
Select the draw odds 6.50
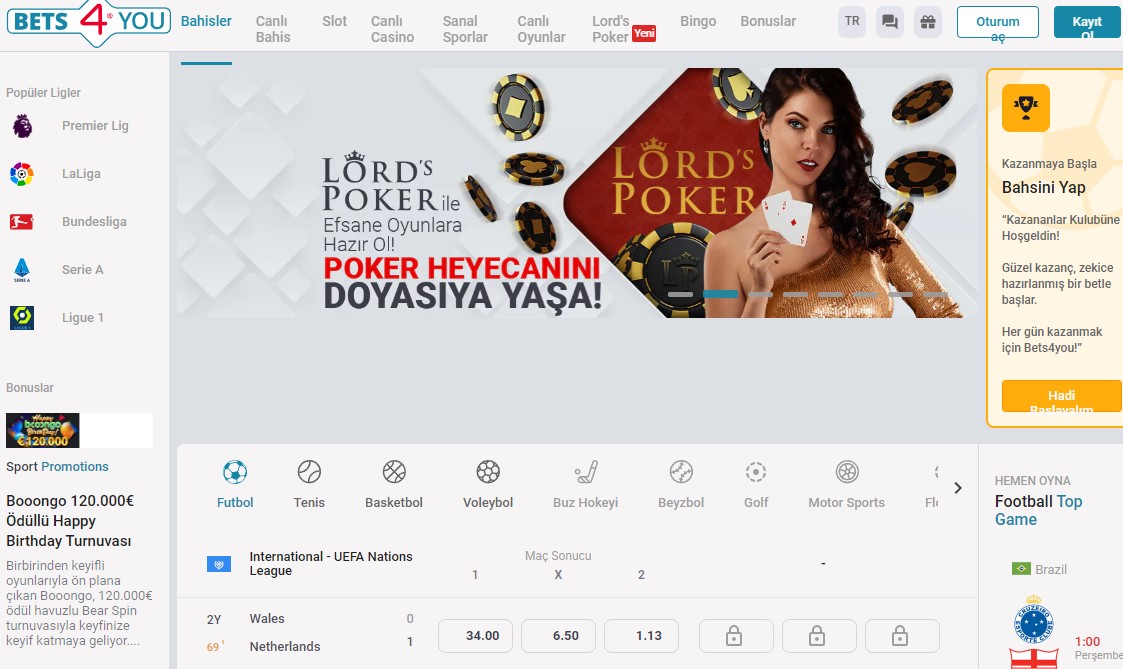(x=559, y=636)
